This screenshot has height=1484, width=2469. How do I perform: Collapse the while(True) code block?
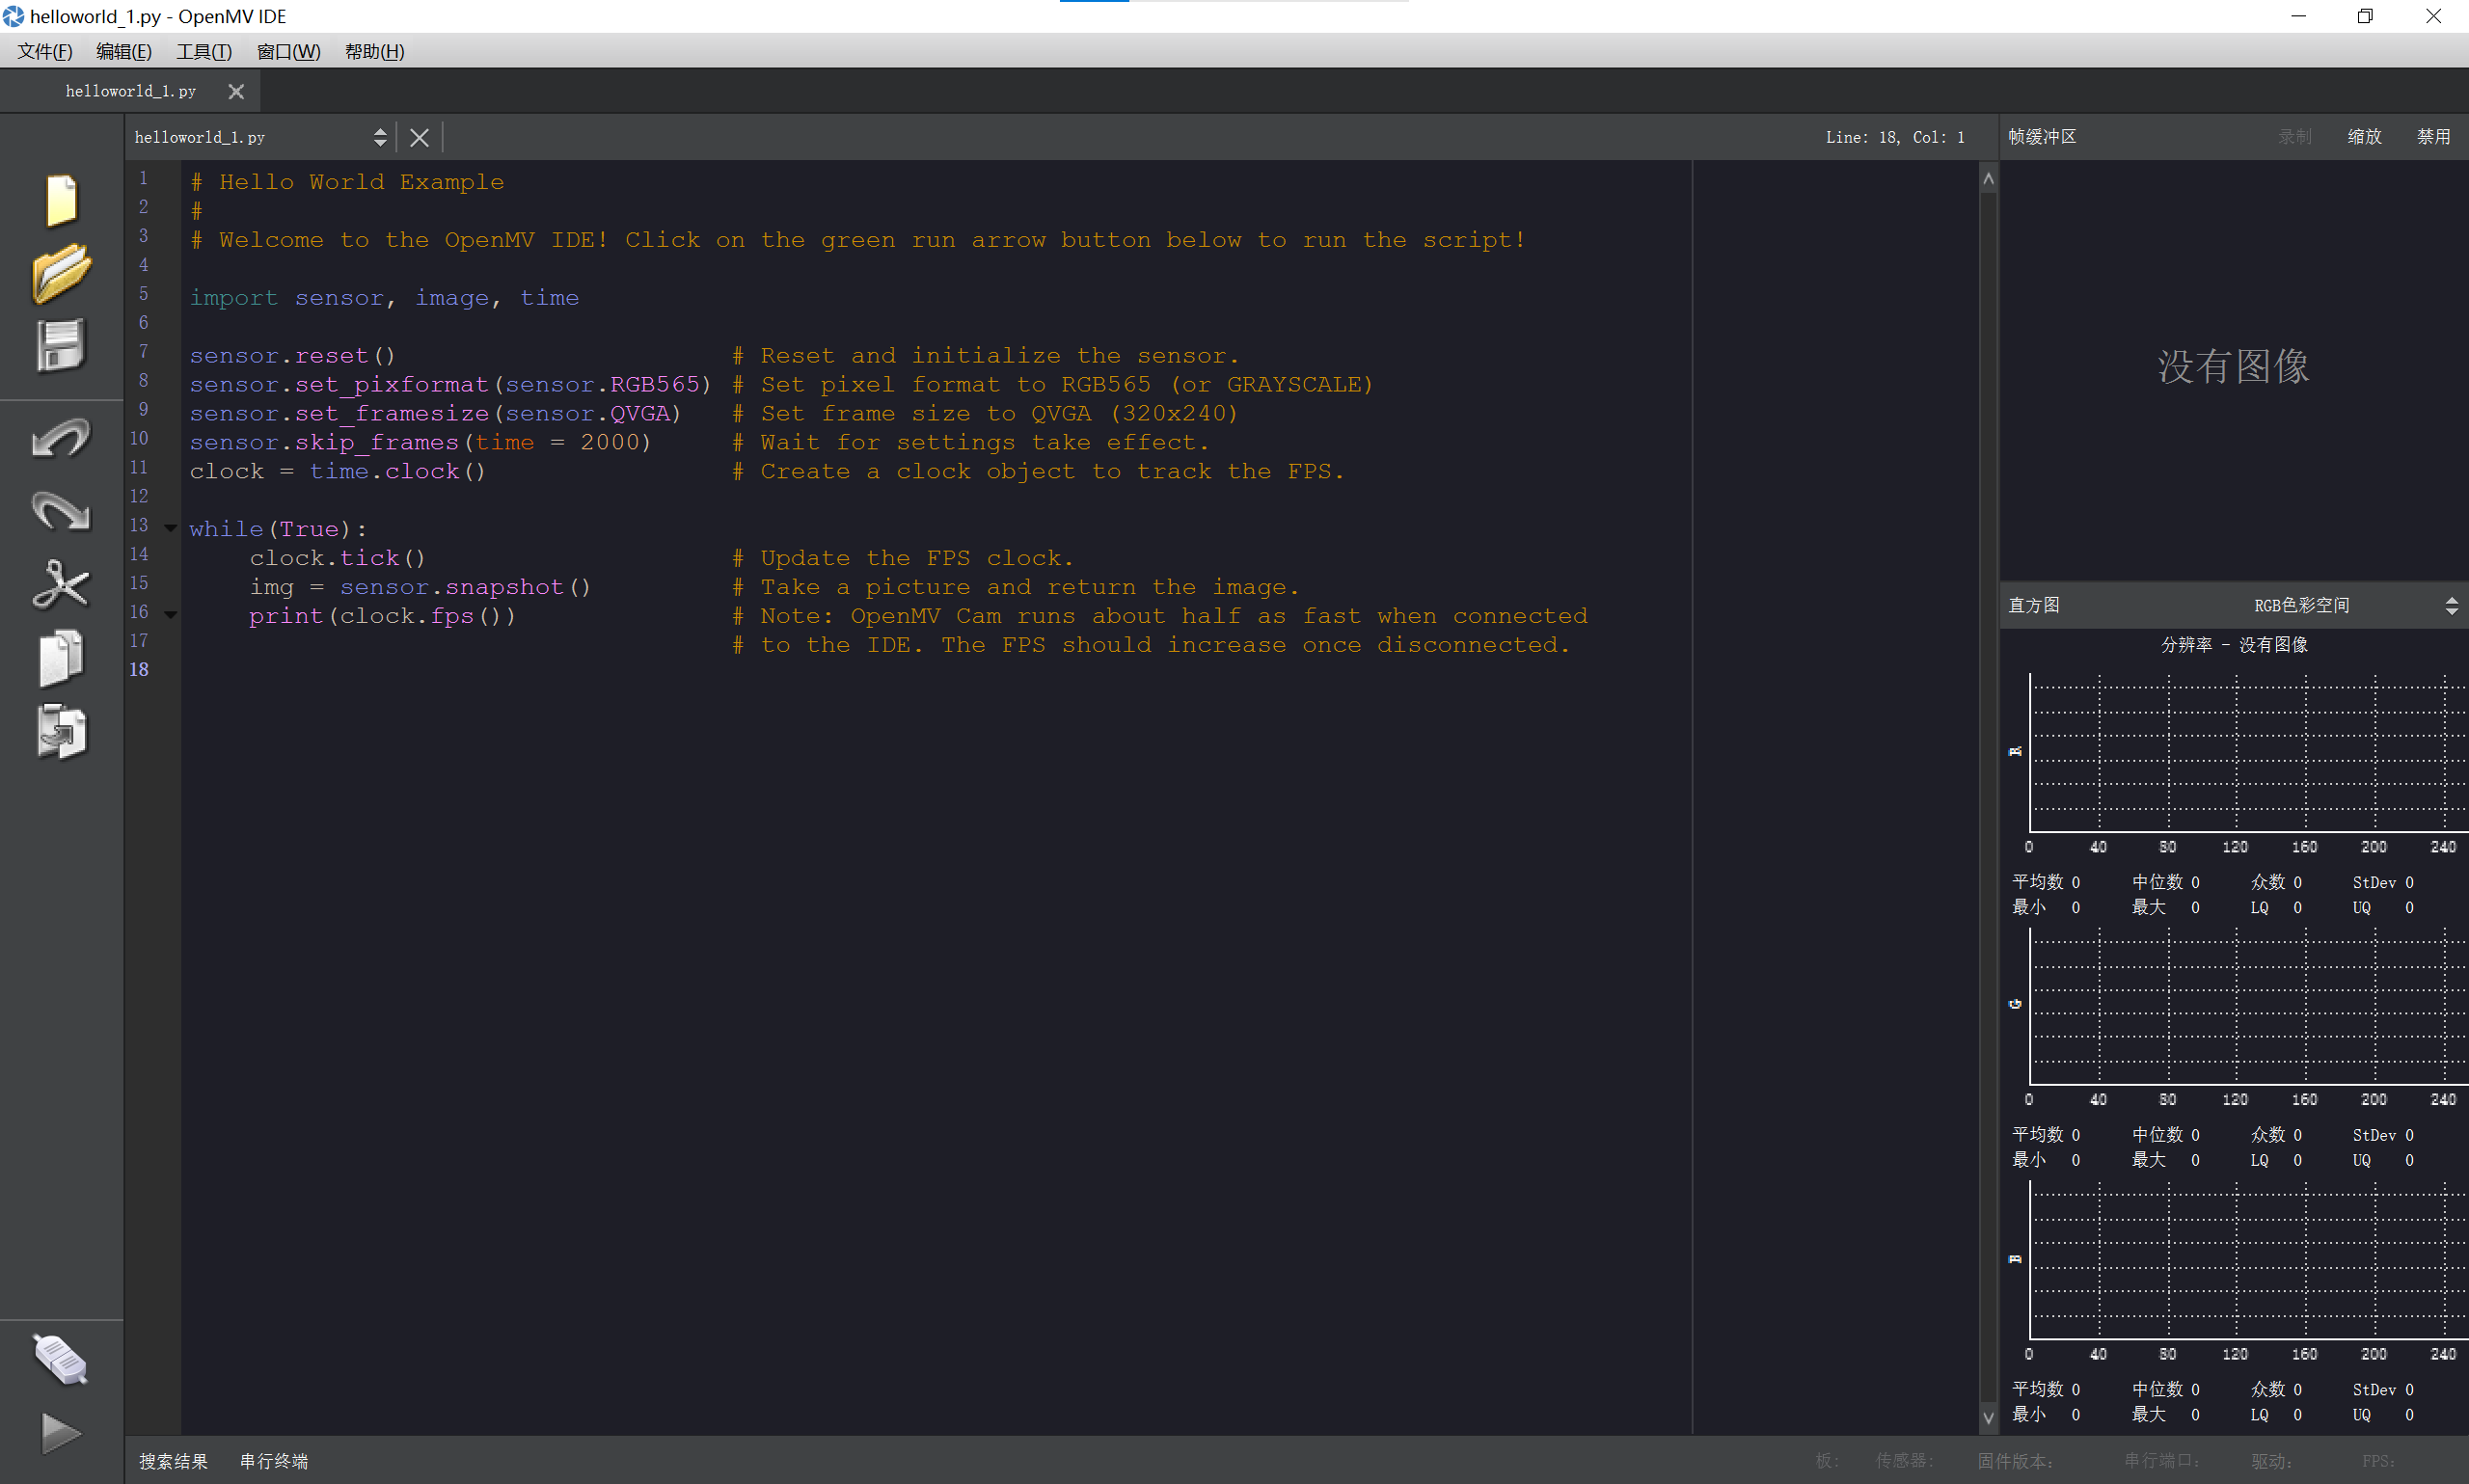click(x=171, y=528)
